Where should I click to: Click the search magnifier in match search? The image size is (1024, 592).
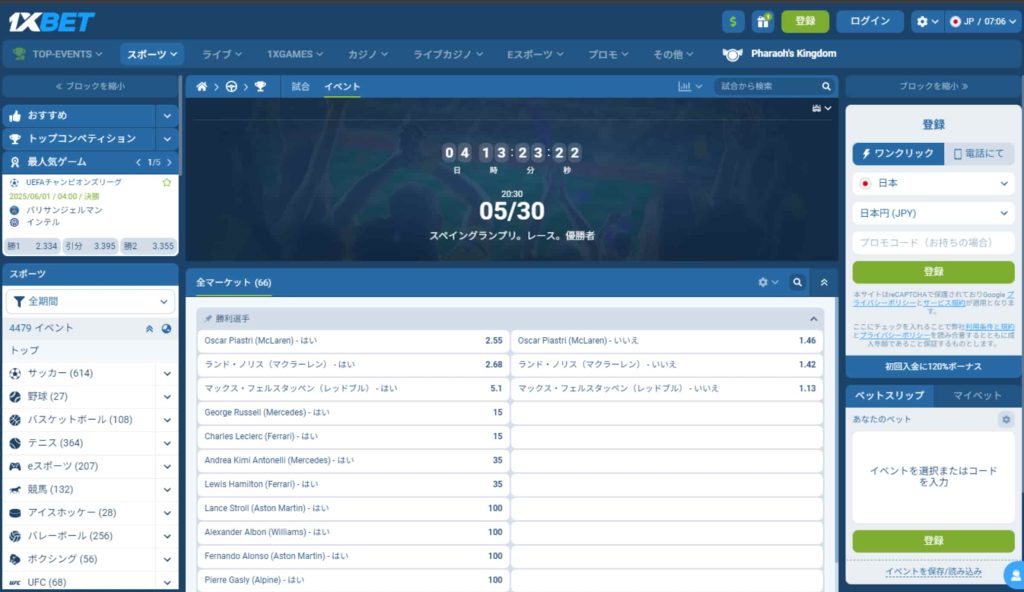tap(826, 86)
